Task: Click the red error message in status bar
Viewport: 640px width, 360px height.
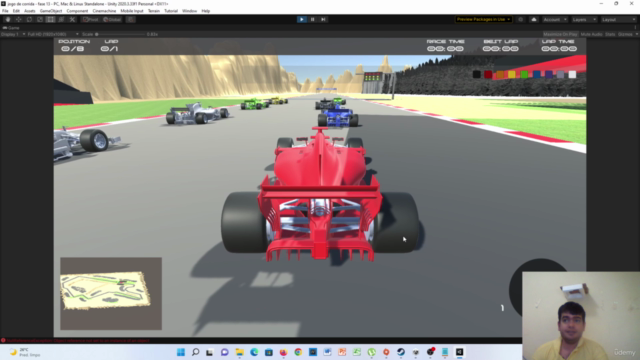Action: [x=76, y=340]
